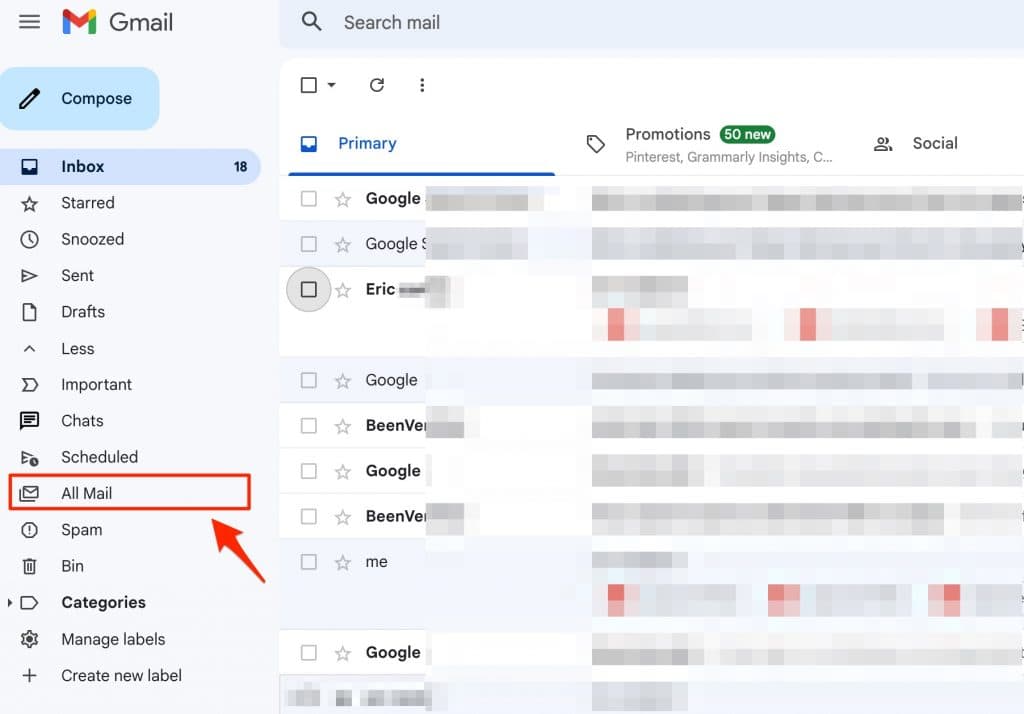Open the Bin label text

coord(72,566)
